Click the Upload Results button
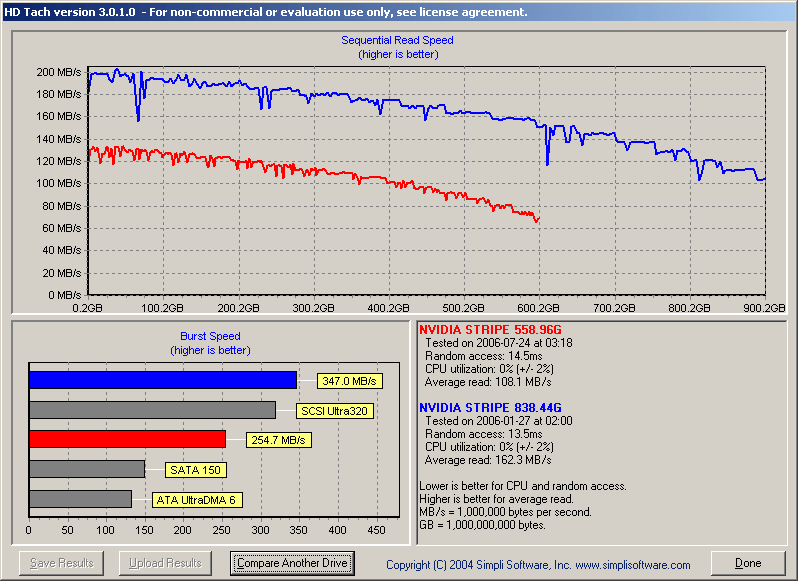Viewport: 798px width, 581px height. (165, 563)
